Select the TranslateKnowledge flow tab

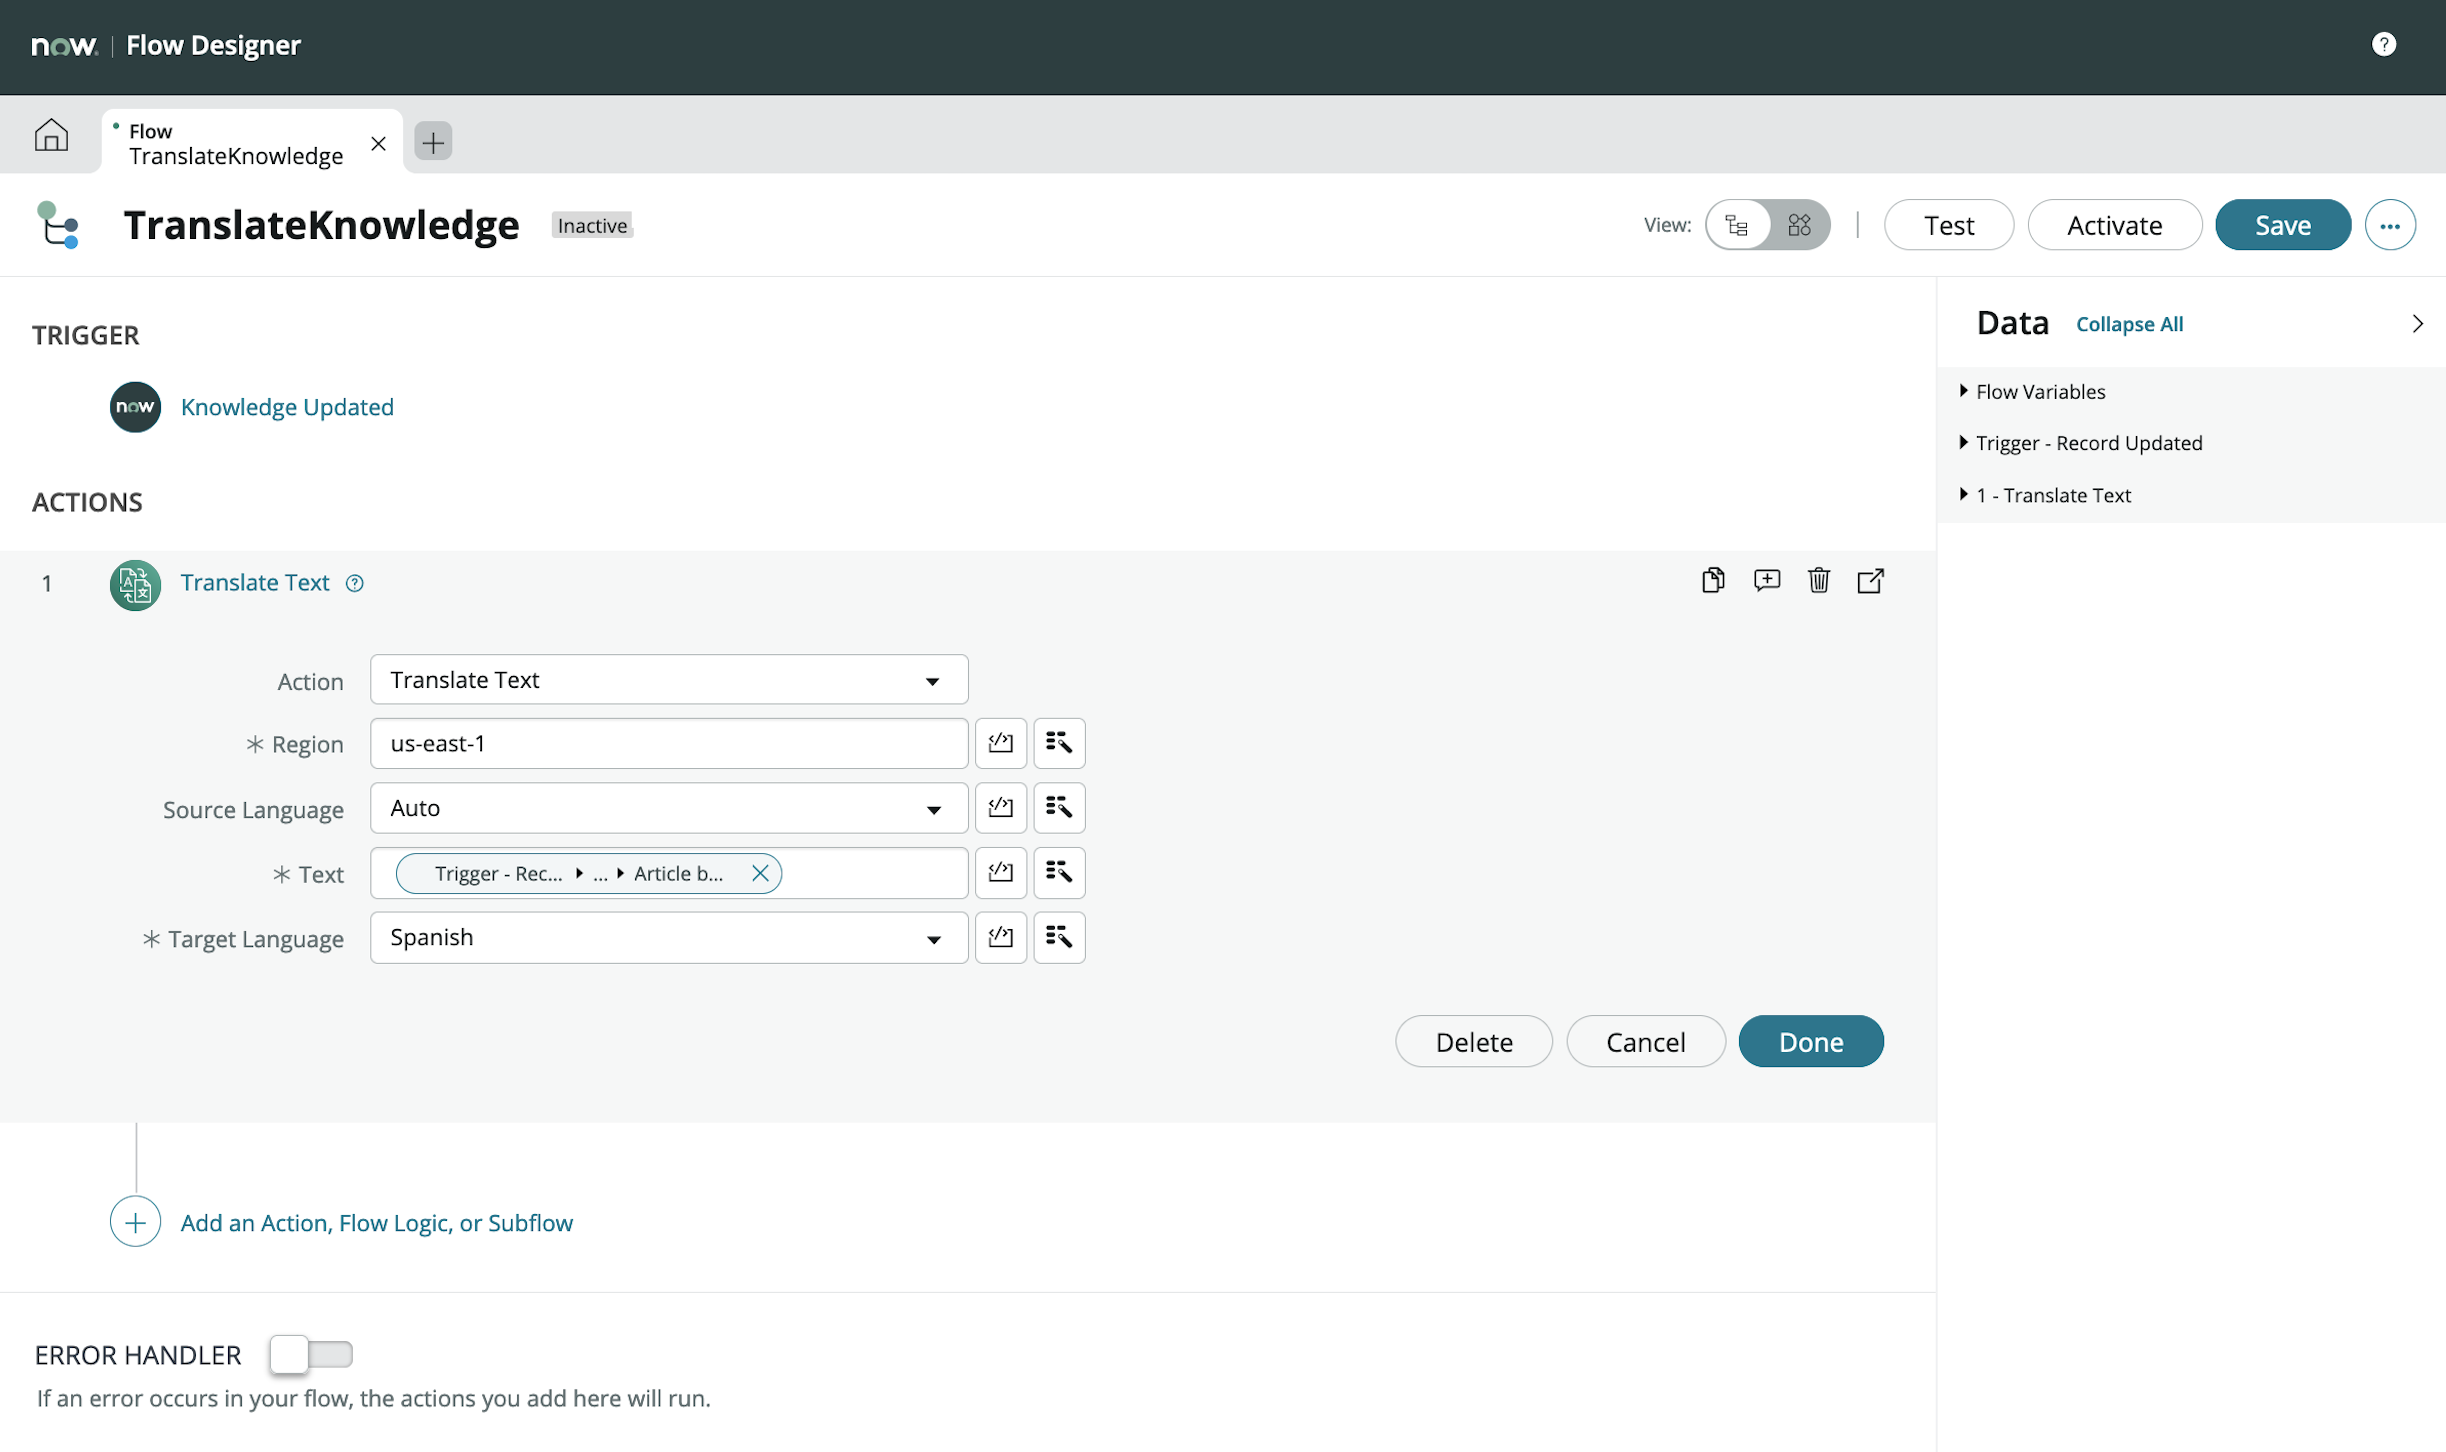[x=236, y=143]
